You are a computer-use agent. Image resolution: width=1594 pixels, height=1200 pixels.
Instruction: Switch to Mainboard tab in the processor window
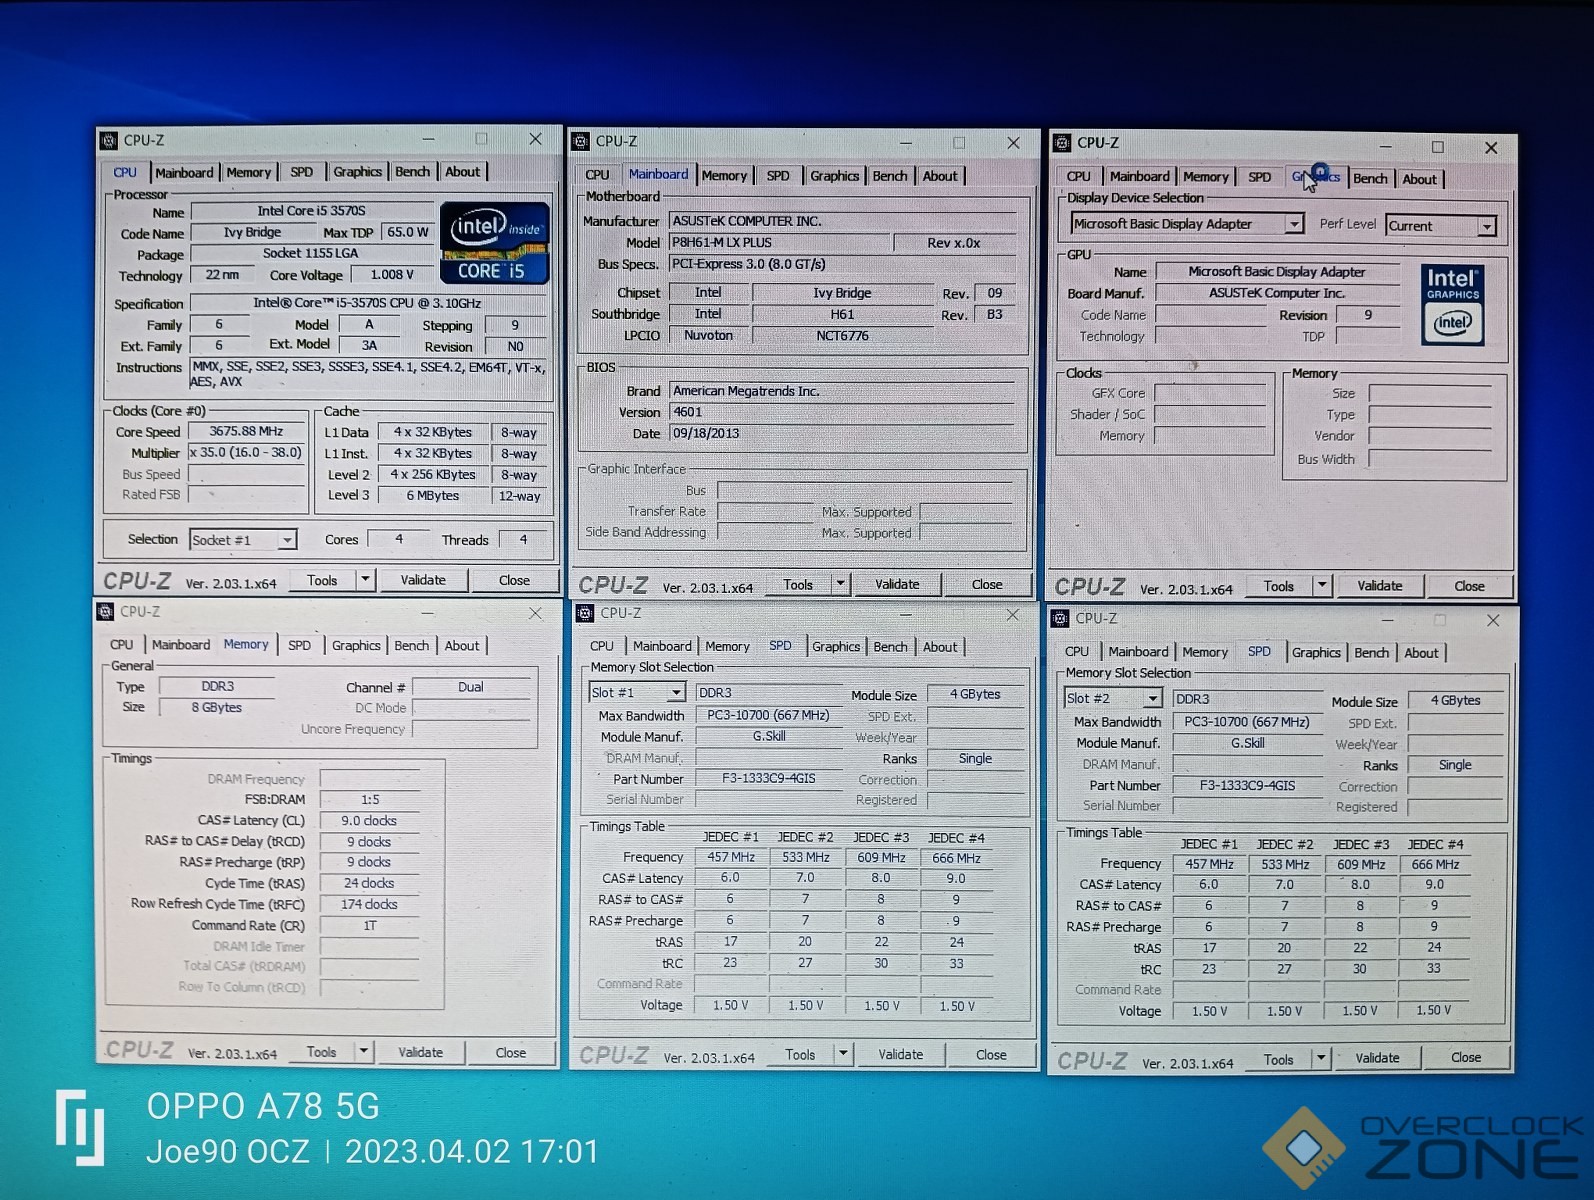pyautogui.click(x=184, y=172)
